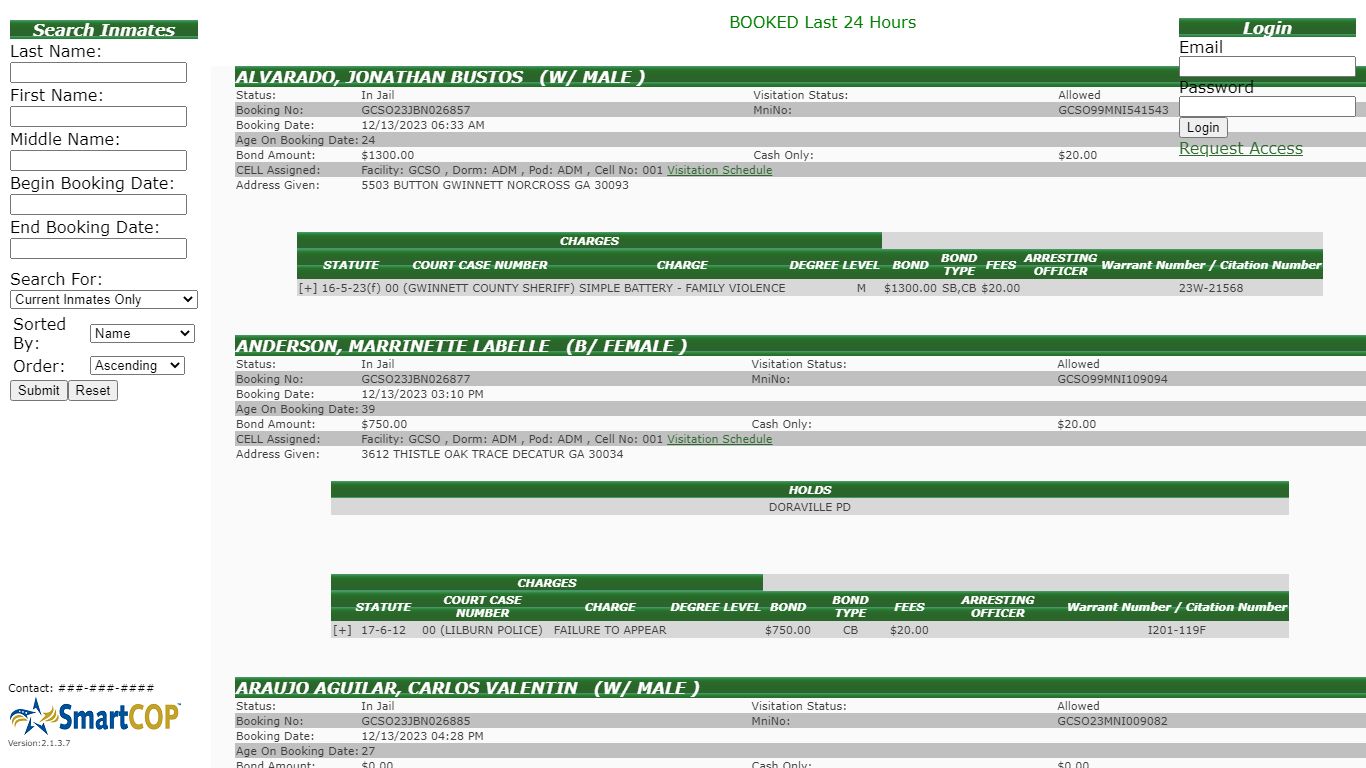Click the Submit search button
The image size is (1366, 768).
(x=39, y=390)
